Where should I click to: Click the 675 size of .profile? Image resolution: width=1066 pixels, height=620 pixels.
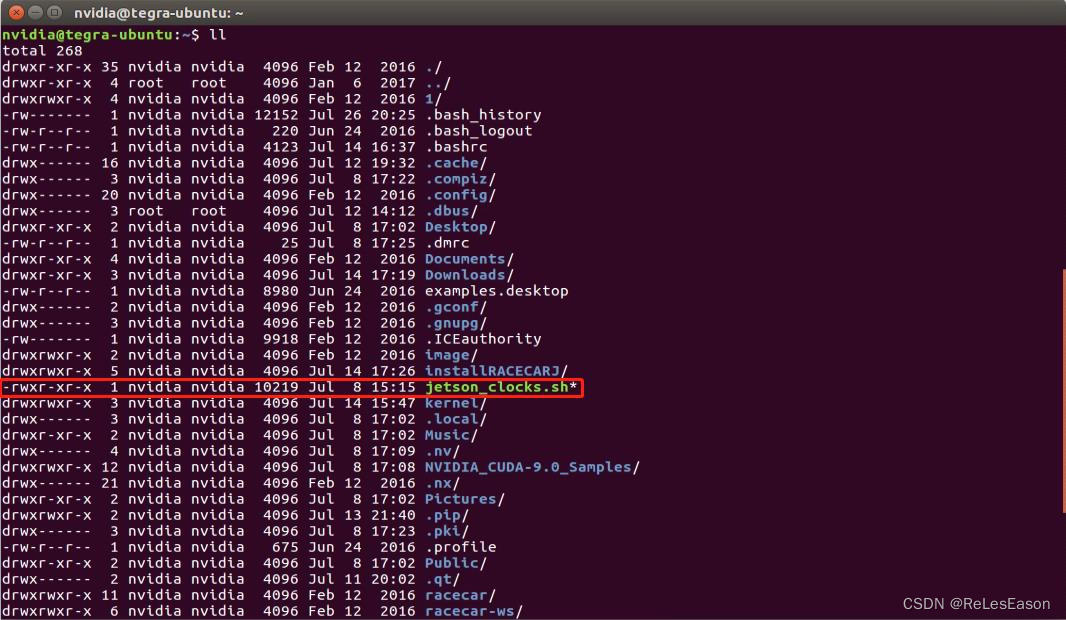pyautogui.click(x=285, y=547)
